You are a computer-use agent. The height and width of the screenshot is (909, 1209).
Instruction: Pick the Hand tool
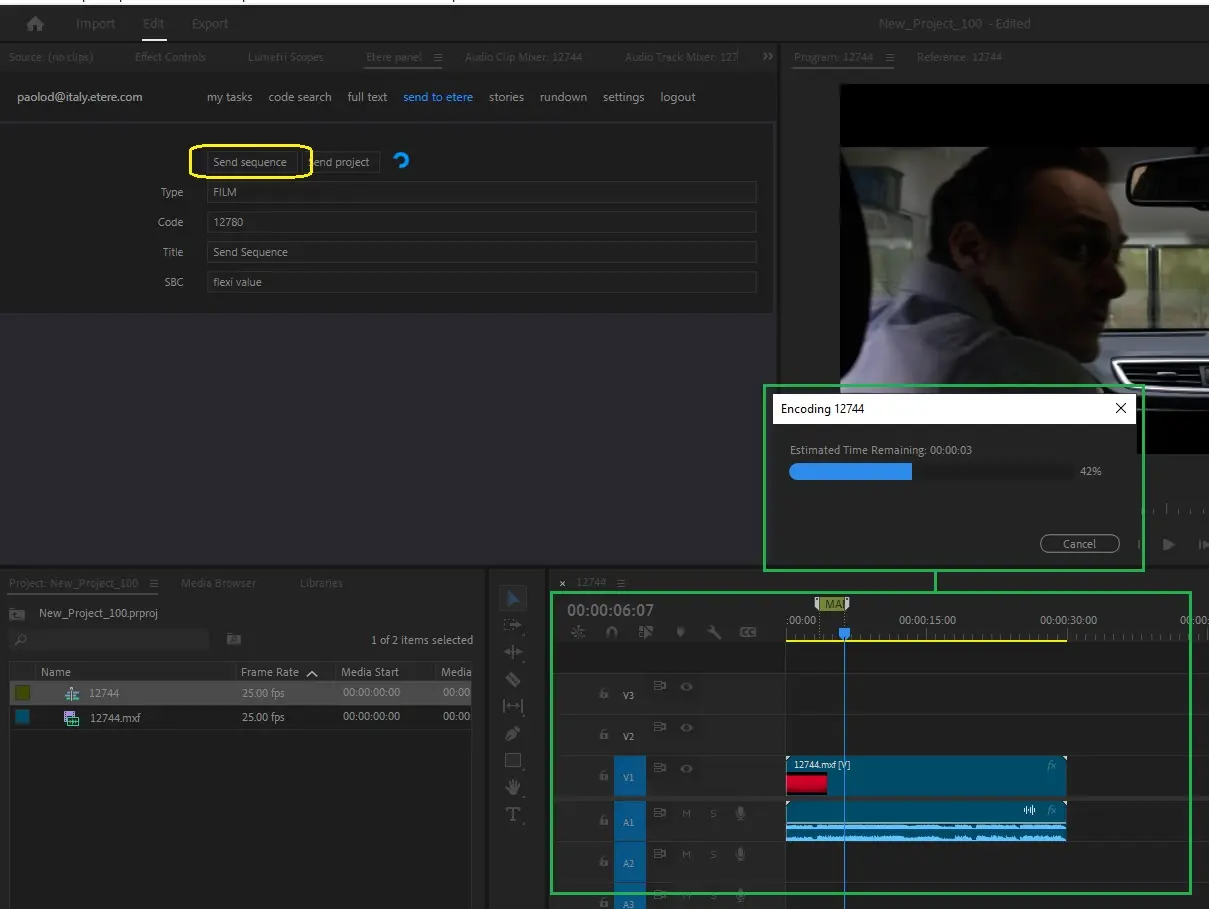click(x=513, y=787)
